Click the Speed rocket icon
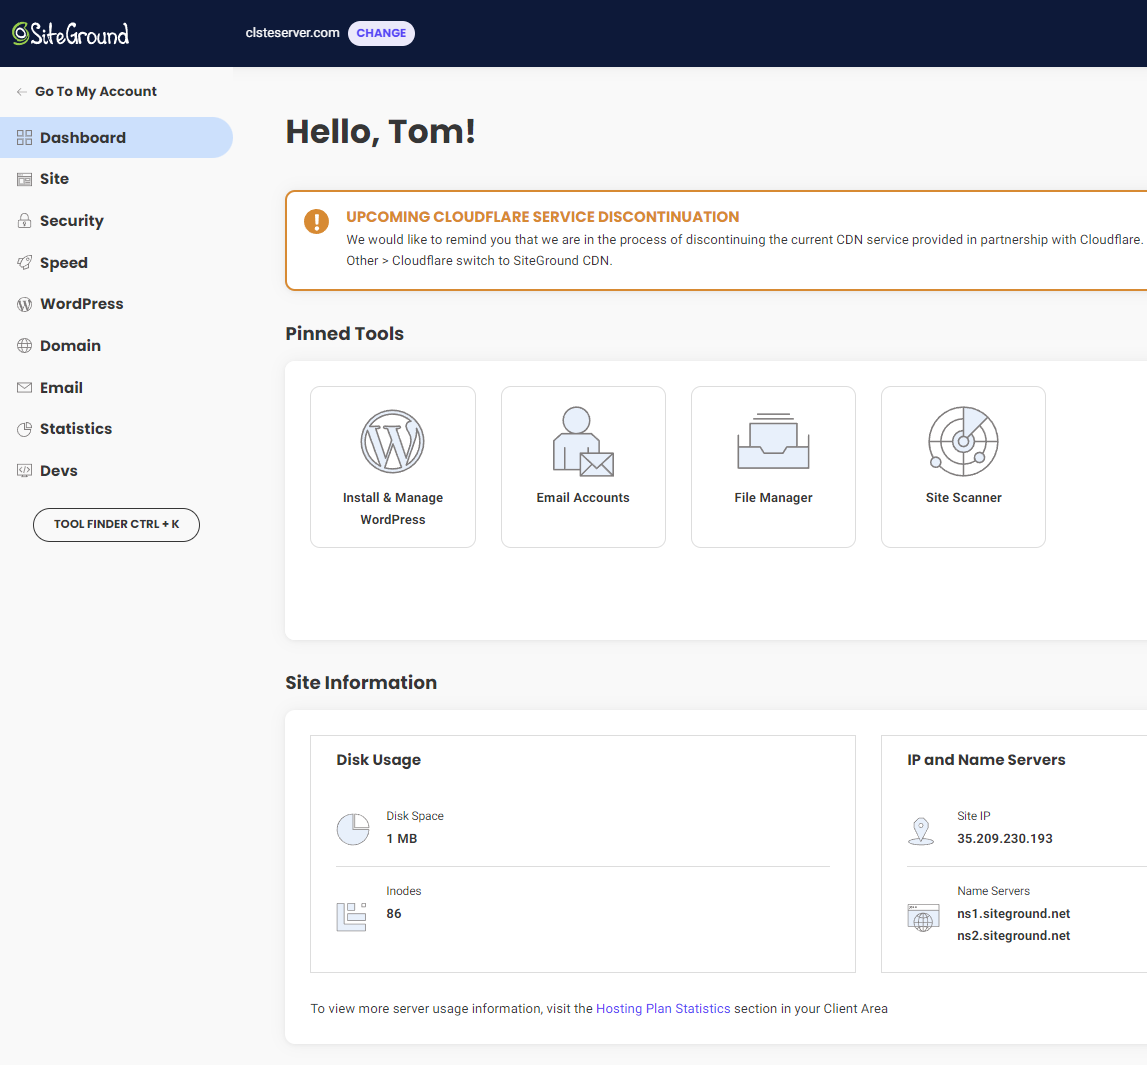This screenshot has height=1065, width=1147. tap(24, 263)
